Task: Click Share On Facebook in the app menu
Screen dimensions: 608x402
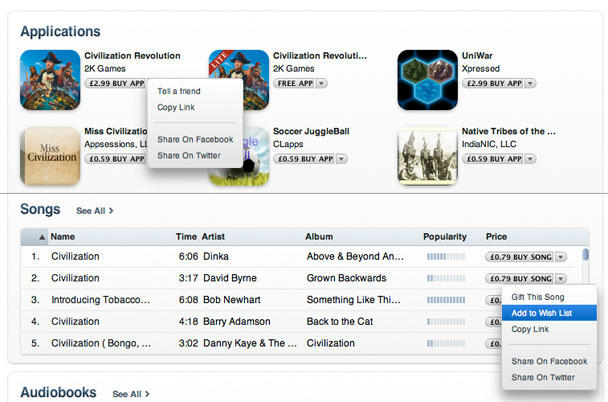Action: (x=195, y=140)
